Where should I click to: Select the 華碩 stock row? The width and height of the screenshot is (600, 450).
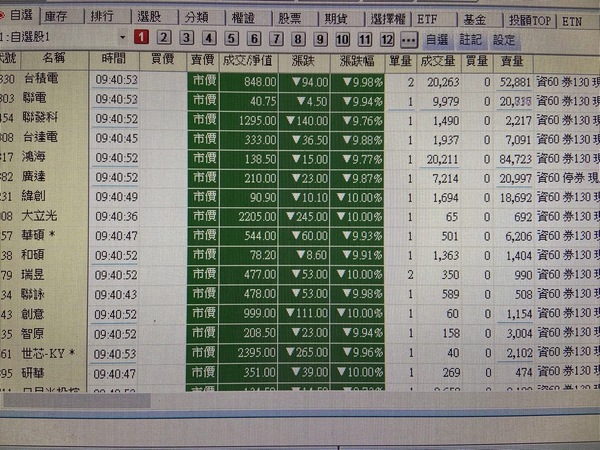[x=300, y=236]
